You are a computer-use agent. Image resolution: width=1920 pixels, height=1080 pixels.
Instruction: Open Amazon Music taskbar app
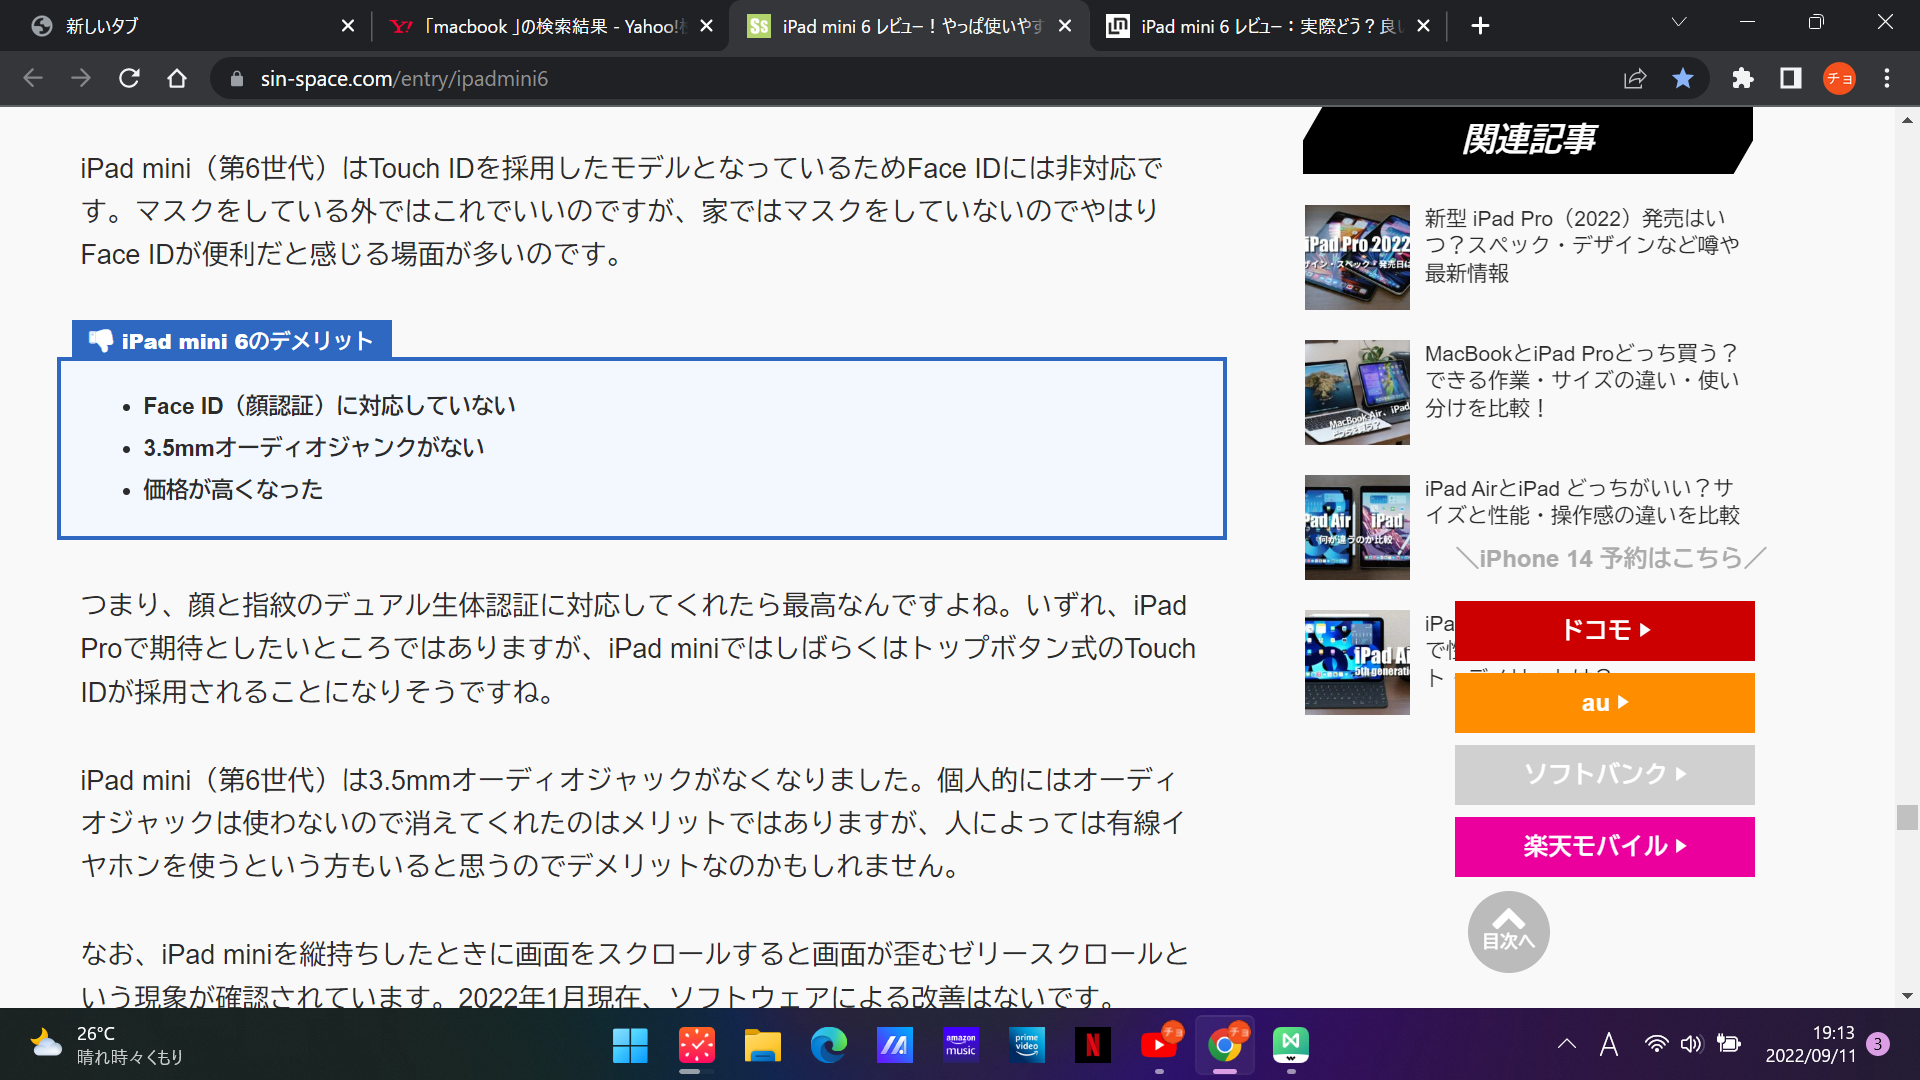pos(960,1045)
